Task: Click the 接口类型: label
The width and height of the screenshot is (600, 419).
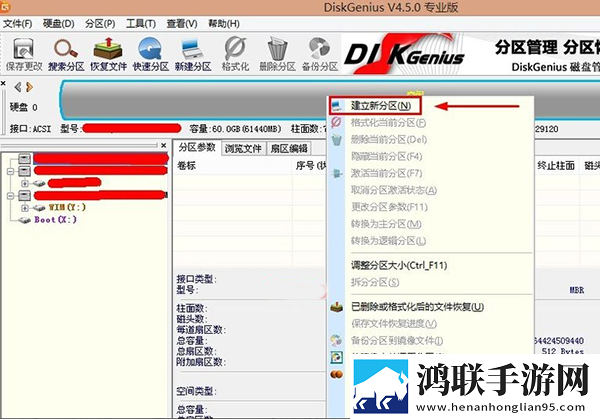Action: (x=197, y=279)
